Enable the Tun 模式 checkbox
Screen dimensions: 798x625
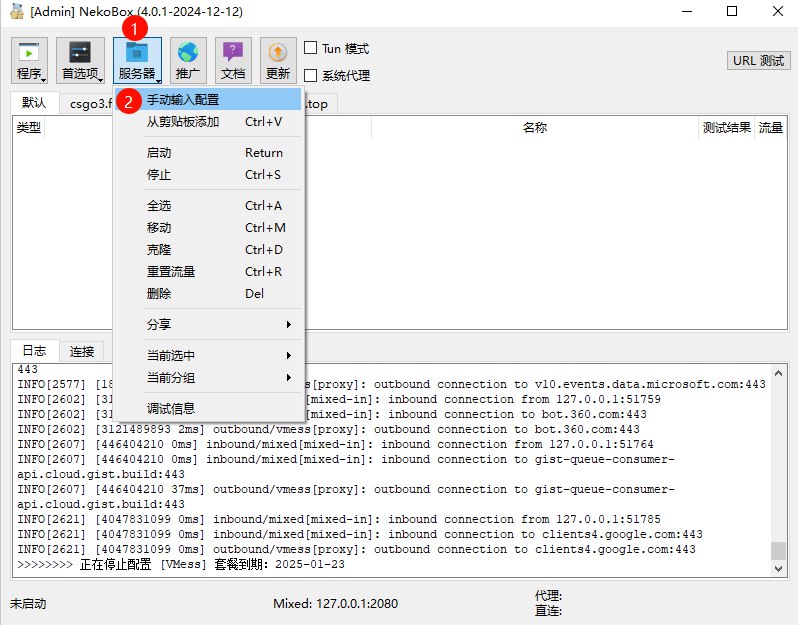pyautogui.click(x=311, y=48)
